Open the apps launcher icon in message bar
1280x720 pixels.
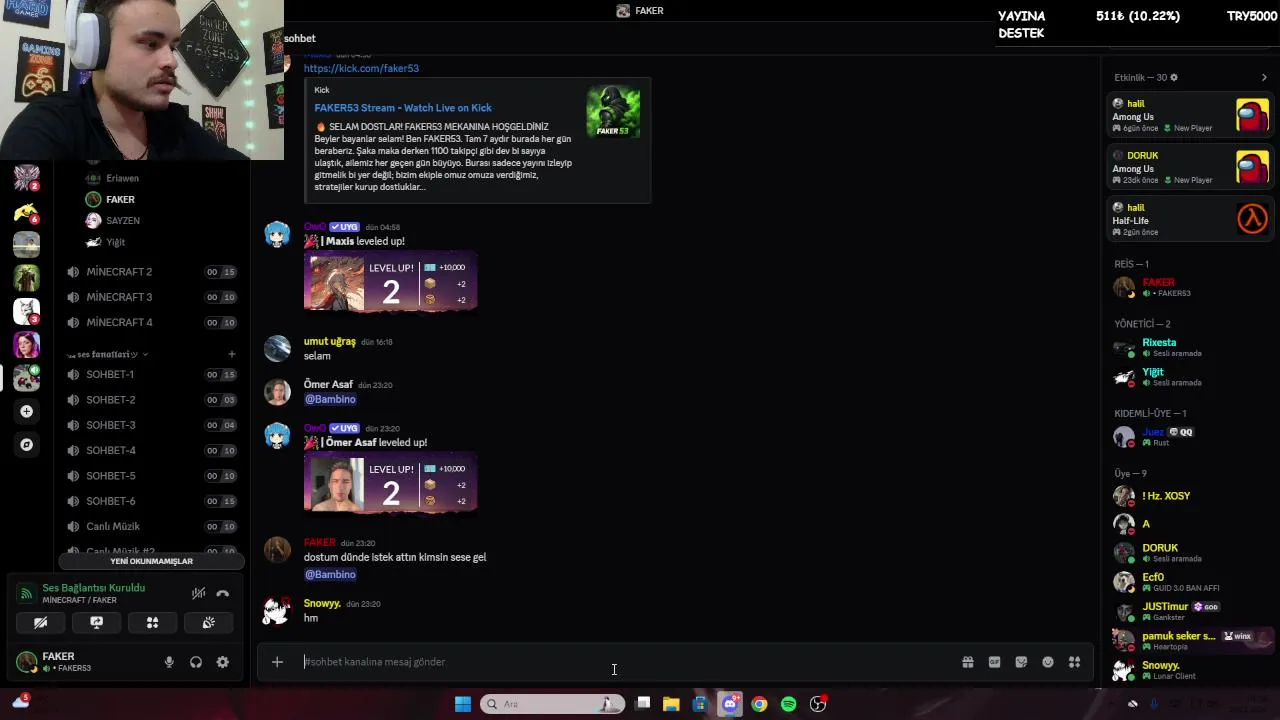1074,662
